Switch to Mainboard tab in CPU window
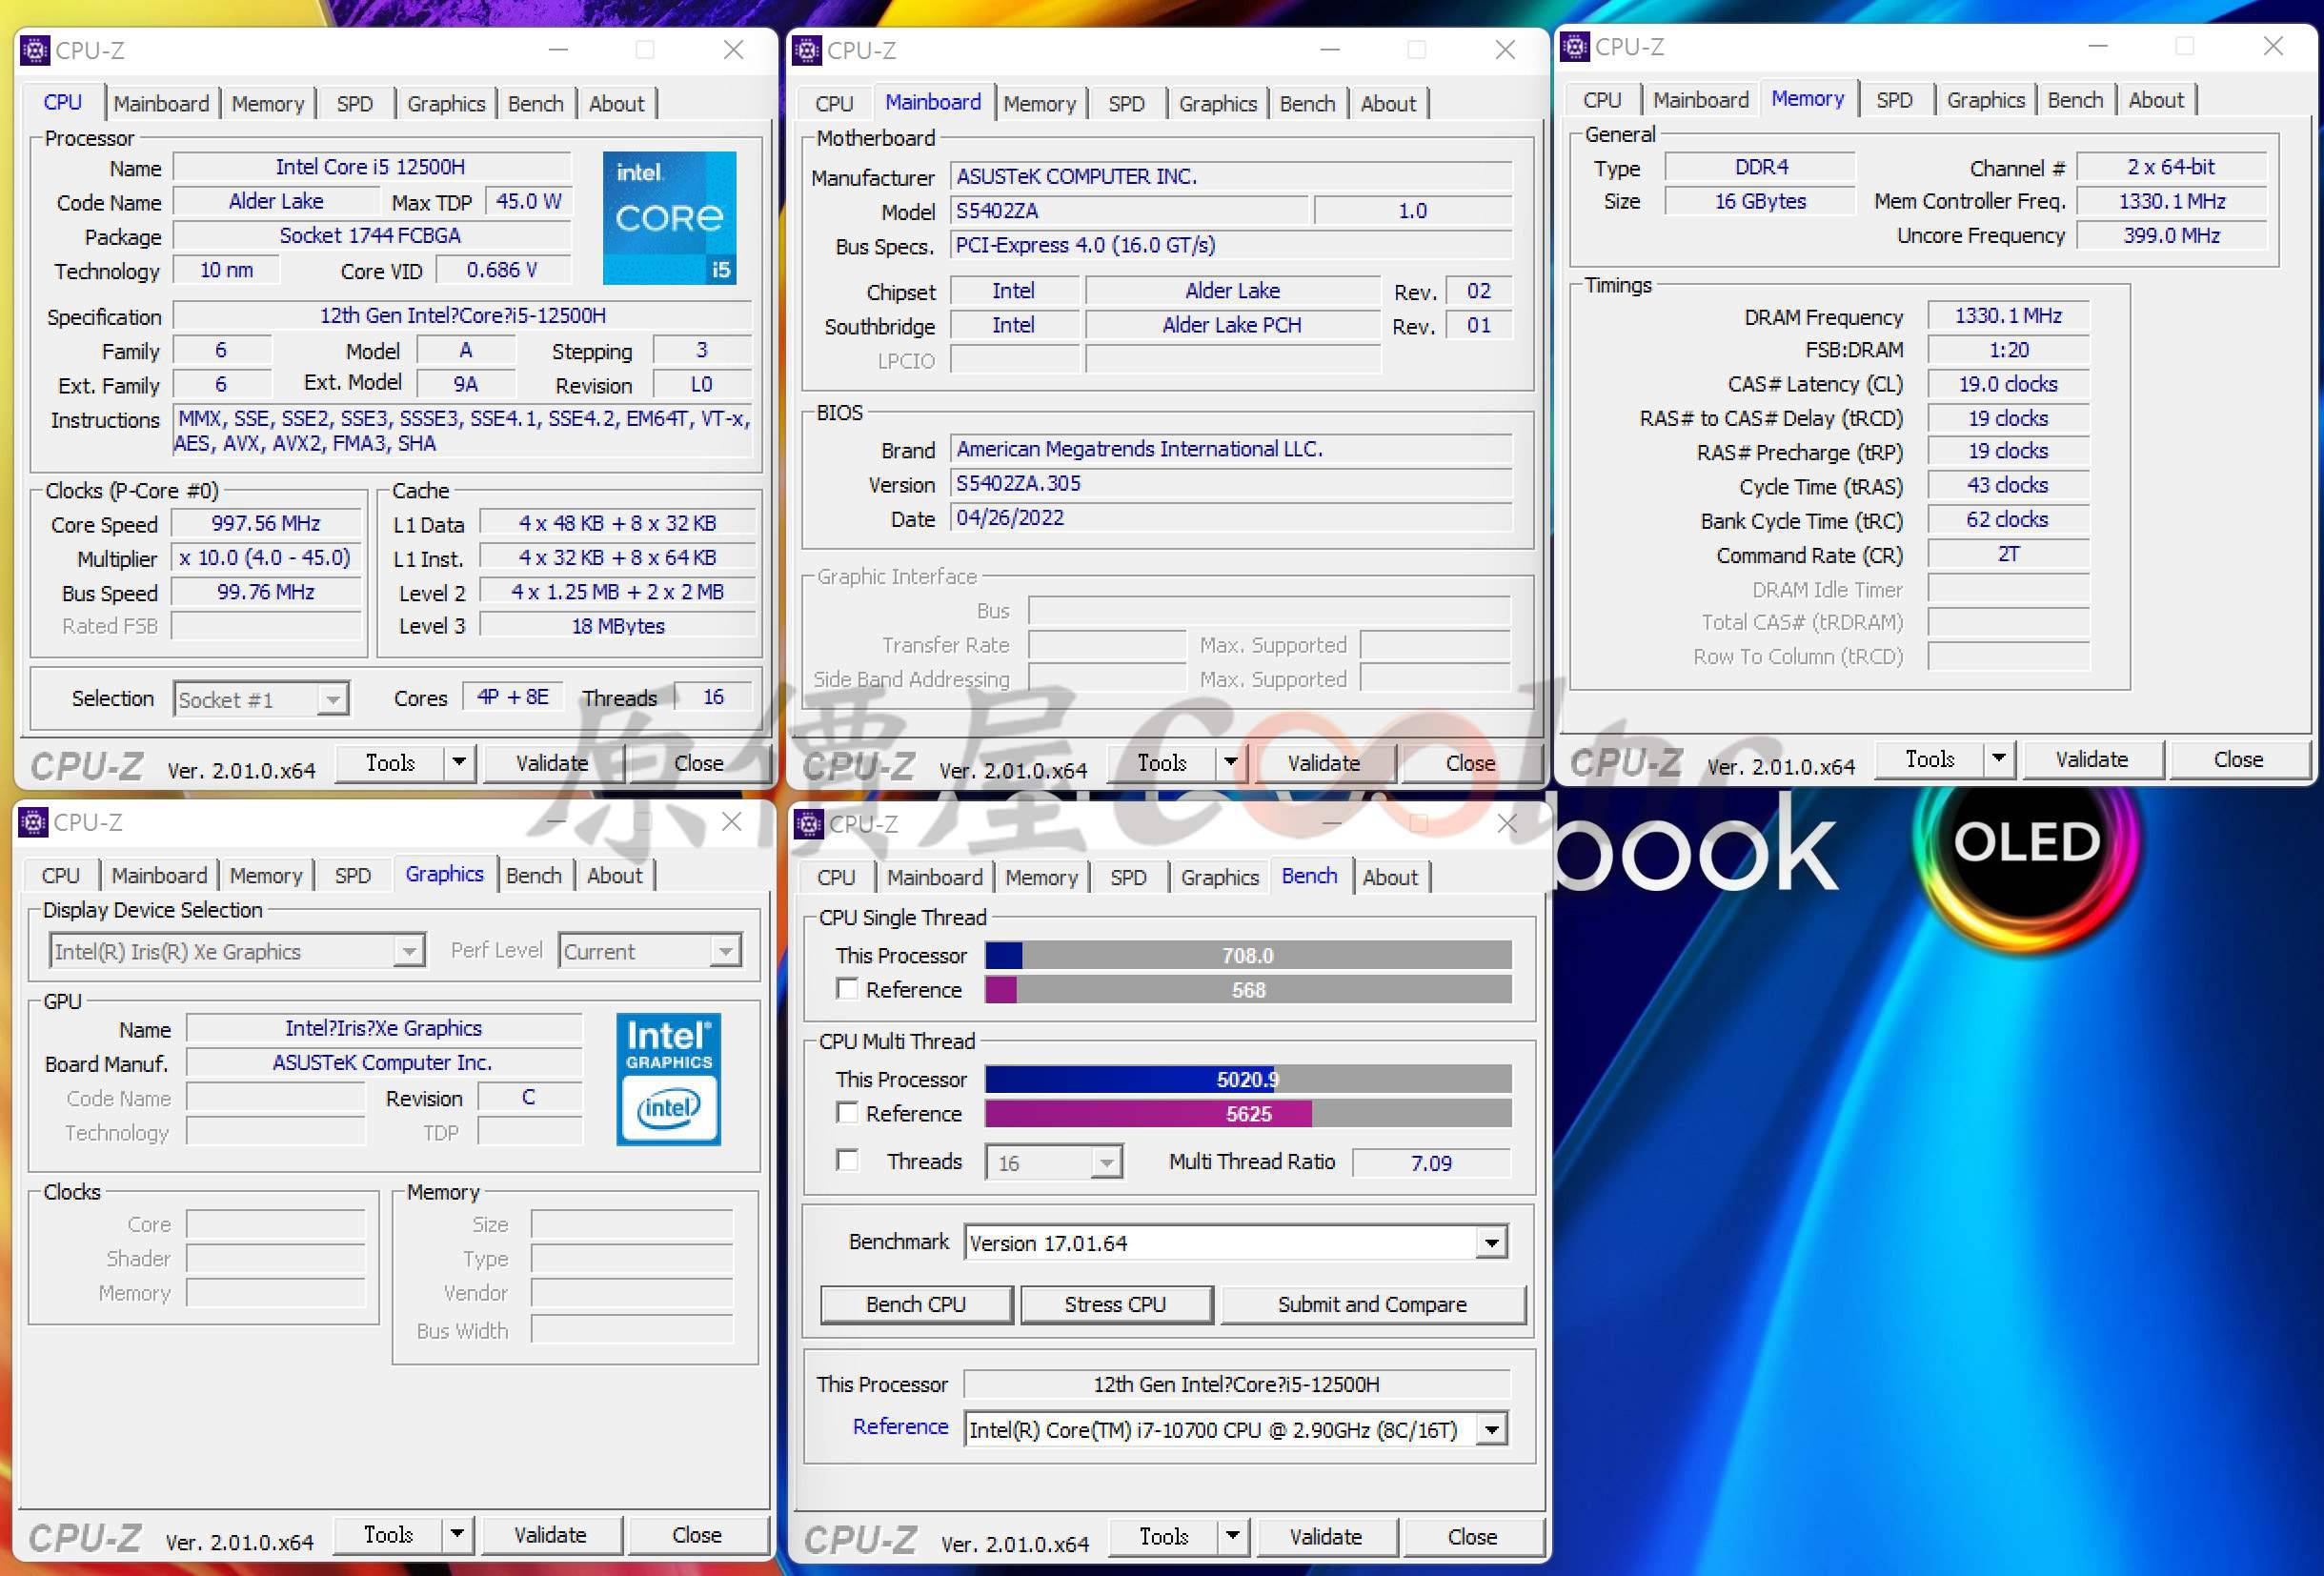The height and width of the screenshot is (1576, 2324). (161, 104)
